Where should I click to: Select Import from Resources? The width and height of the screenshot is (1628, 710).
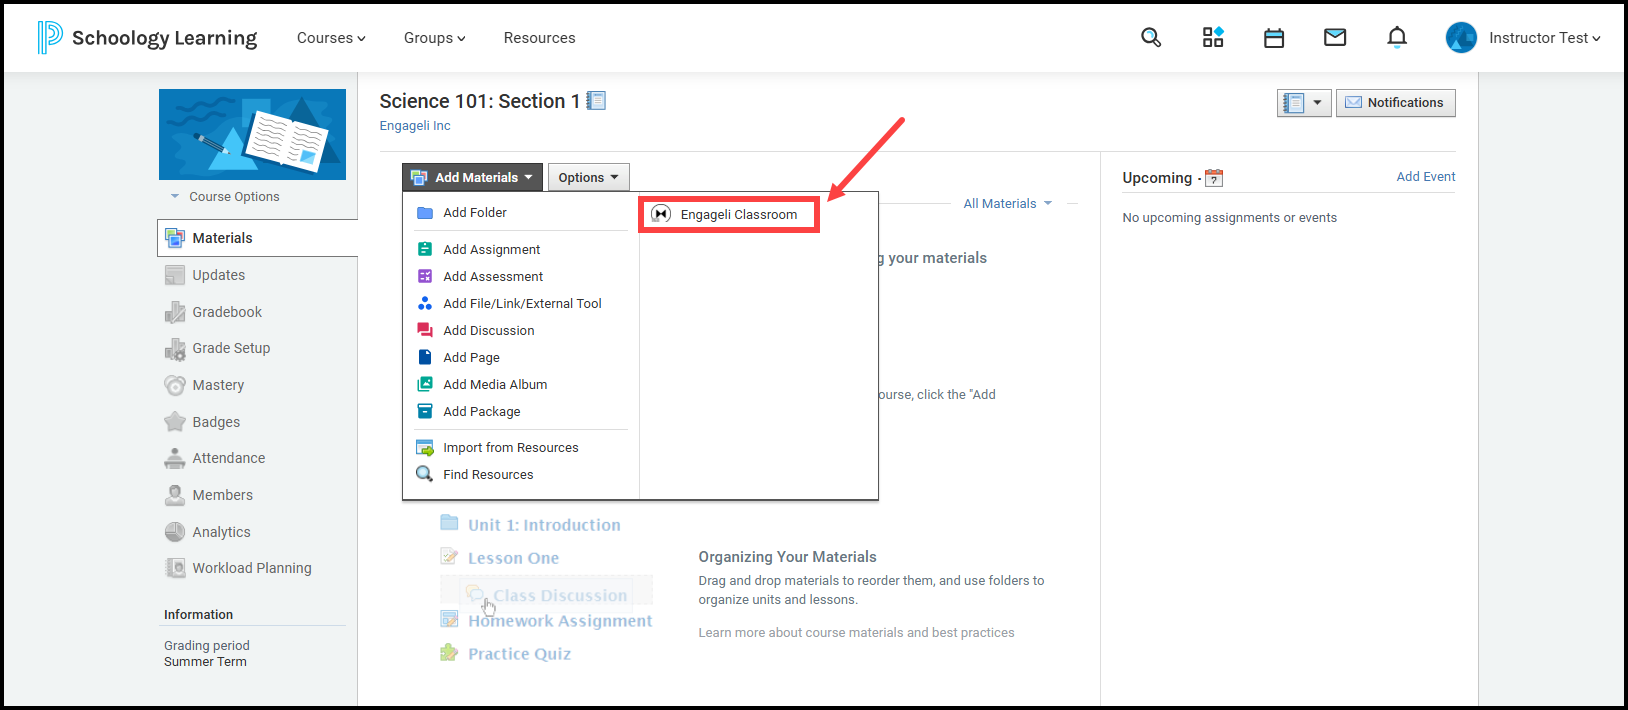click(511, 448)
